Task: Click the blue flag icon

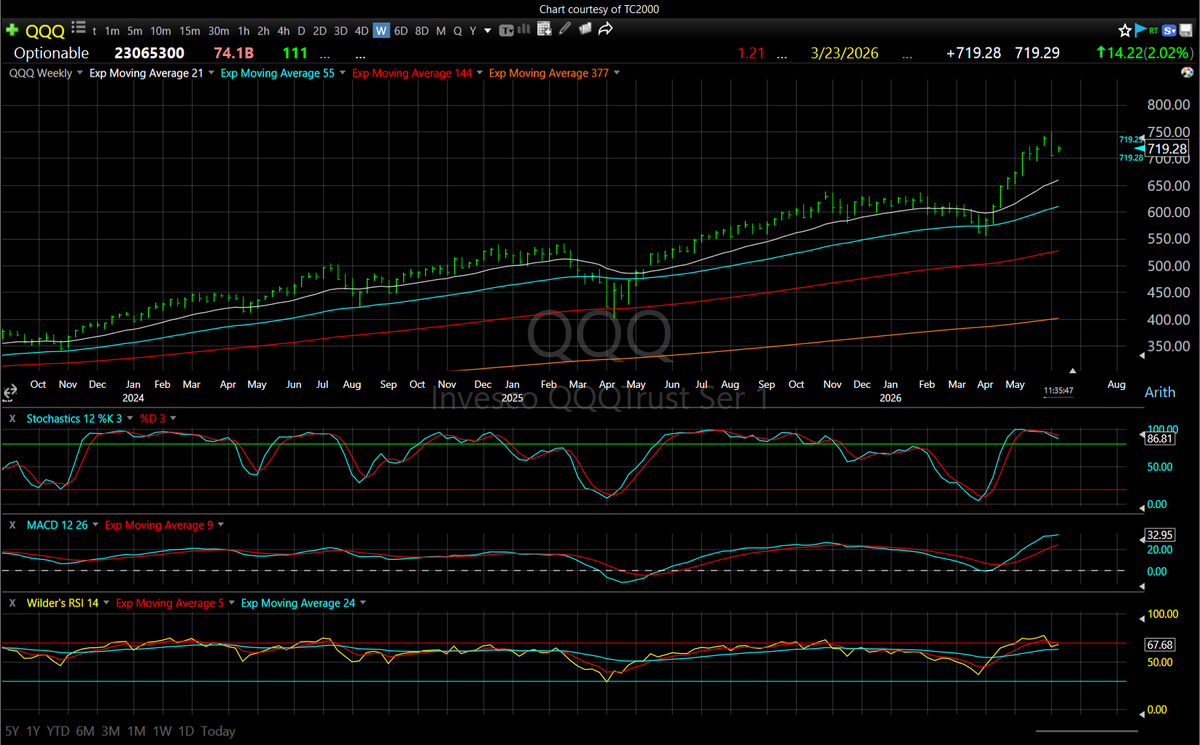Action: click(1140, 31)
